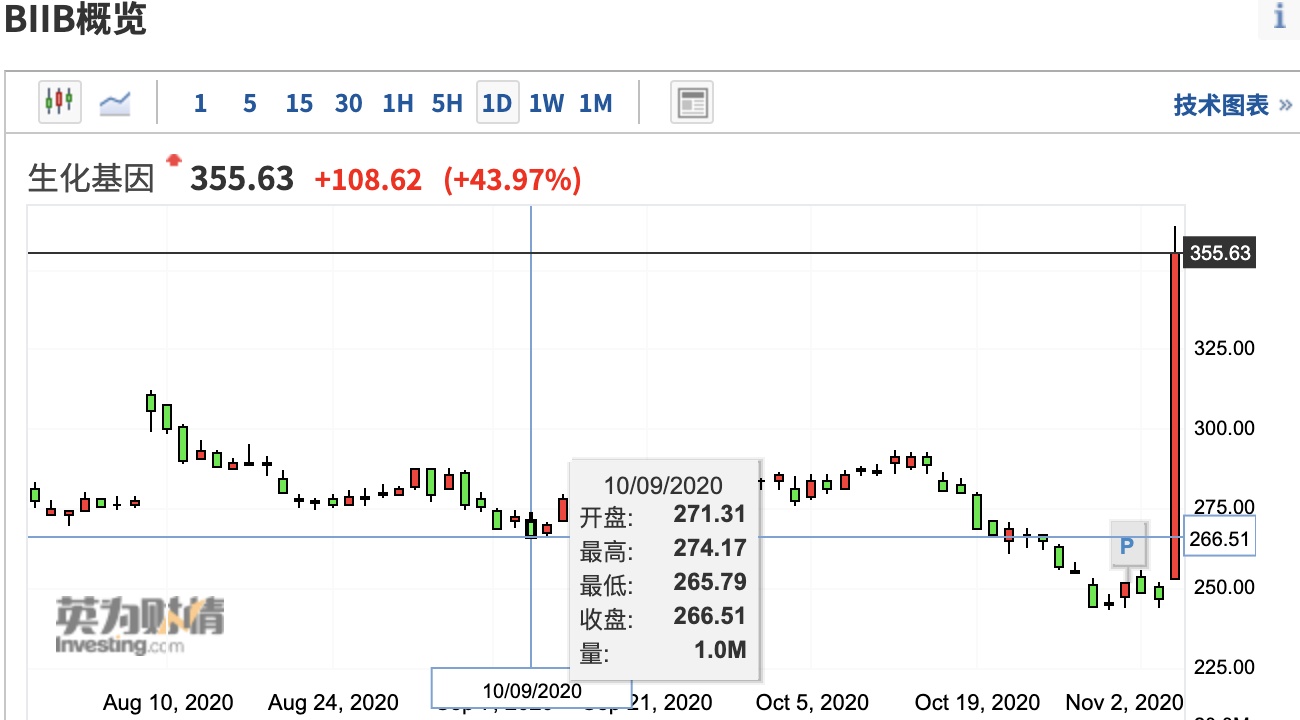The image size is (1300, 720).
Task: Click the 325.00 axis label
Action: click(x=1224, y=349)
